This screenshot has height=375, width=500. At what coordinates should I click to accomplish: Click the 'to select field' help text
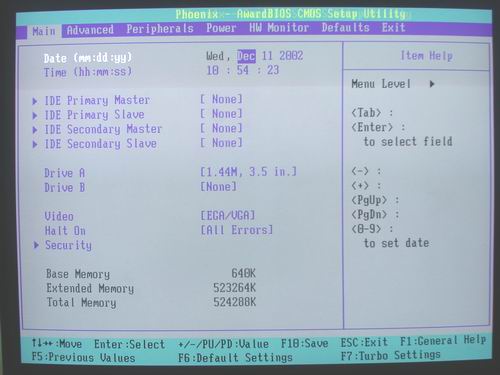coord(408,142)
